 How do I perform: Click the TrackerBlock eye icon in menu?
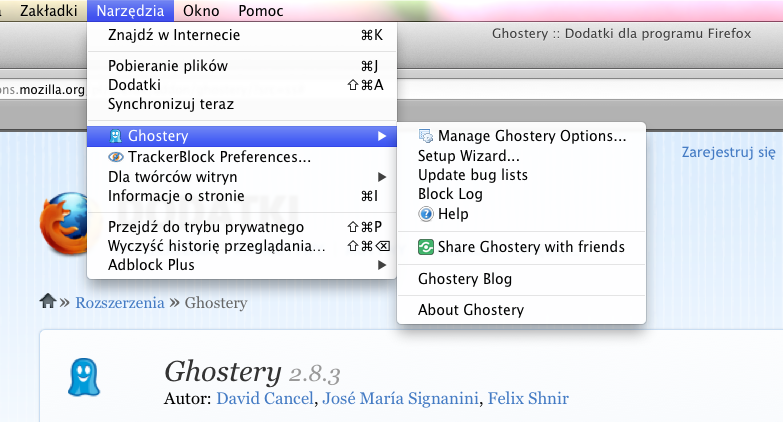click(117, 157)
